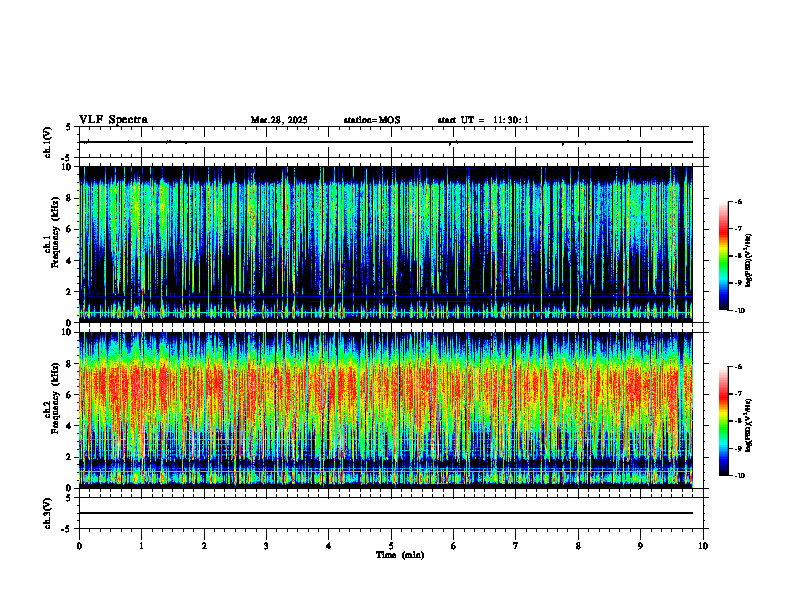Screen dimensions: 792x612
Task: Click inside the ch.2 spectrogram panel
Action: [386, 410]
